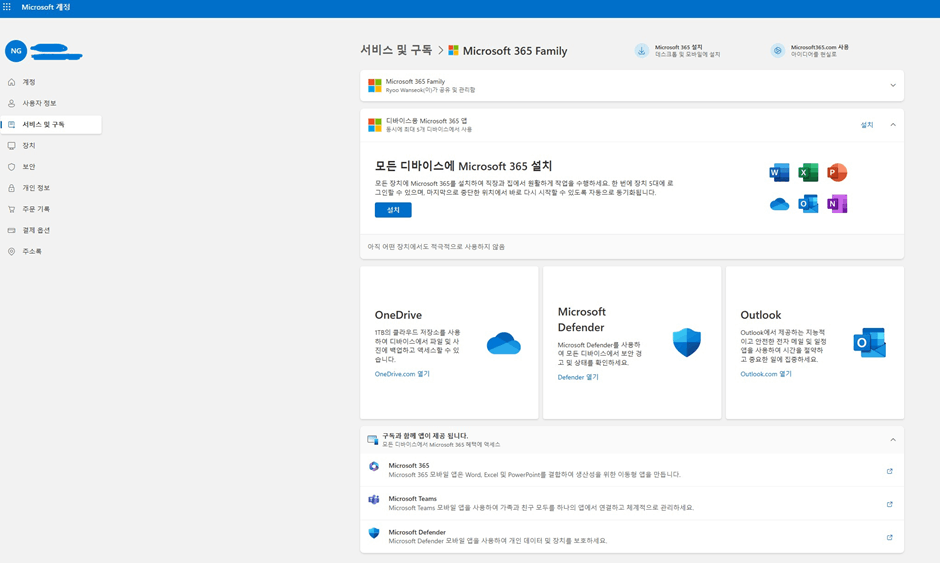Click the PowerPoint app icon
The image size is (940, 563).
(x=837, y=173)
